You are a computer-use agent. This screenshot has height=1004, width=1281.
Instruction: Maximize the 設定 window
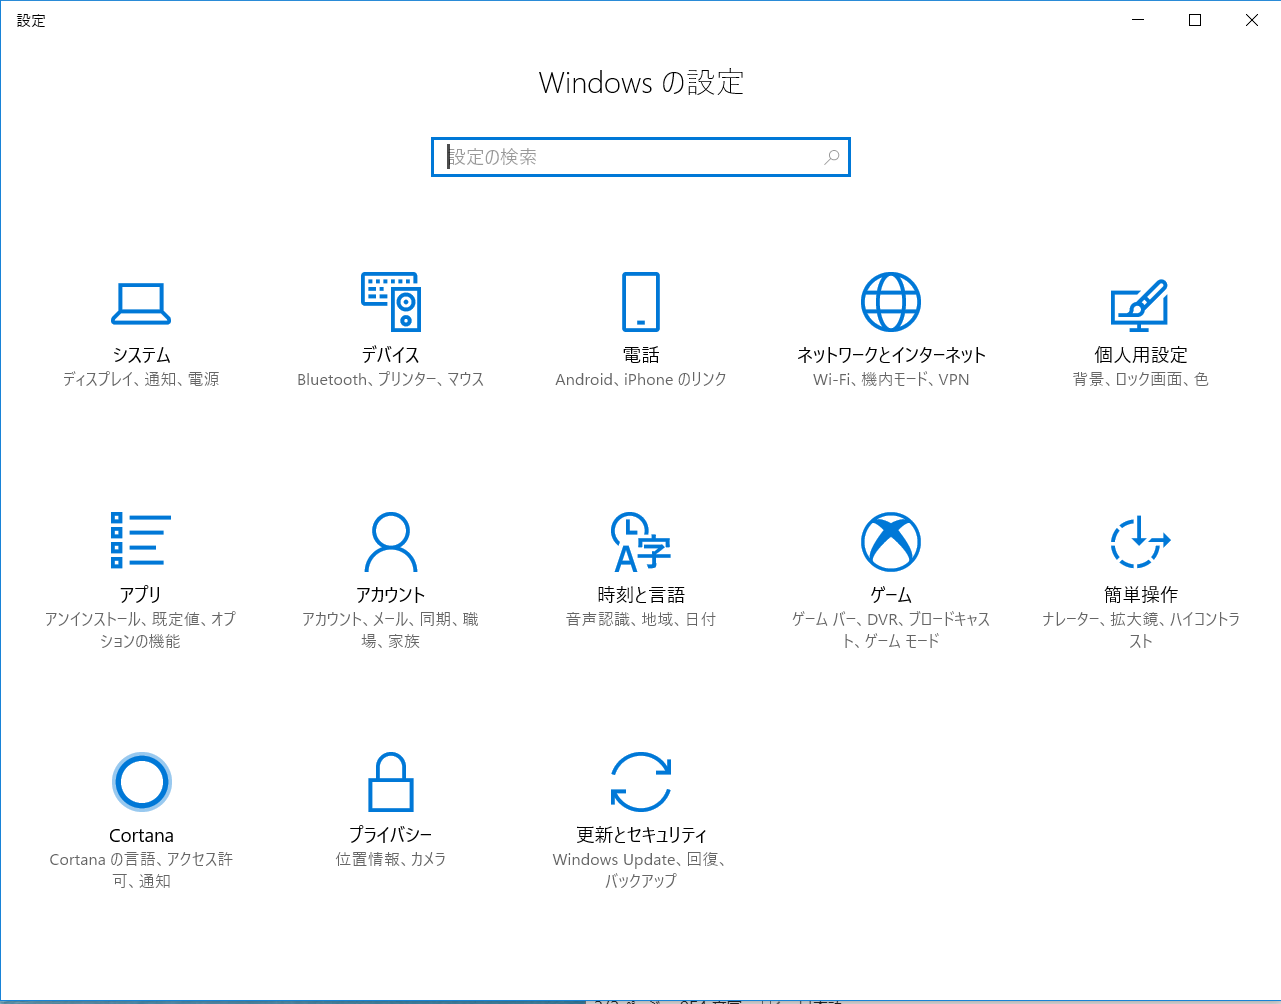pyautogui.click(x=1195, y=20)
